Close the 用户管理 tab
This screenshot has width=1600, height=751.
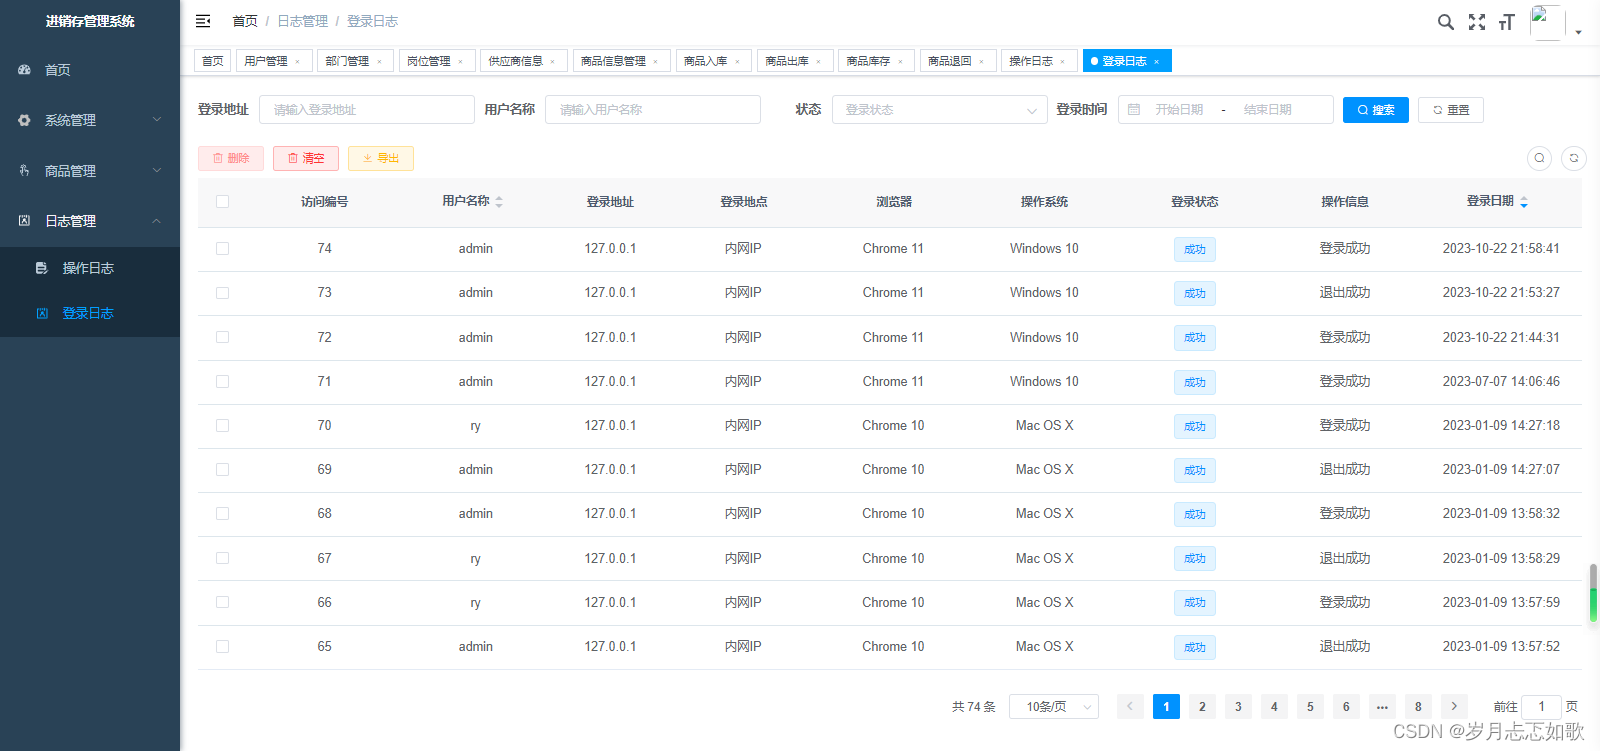click(x=298, y=62)
